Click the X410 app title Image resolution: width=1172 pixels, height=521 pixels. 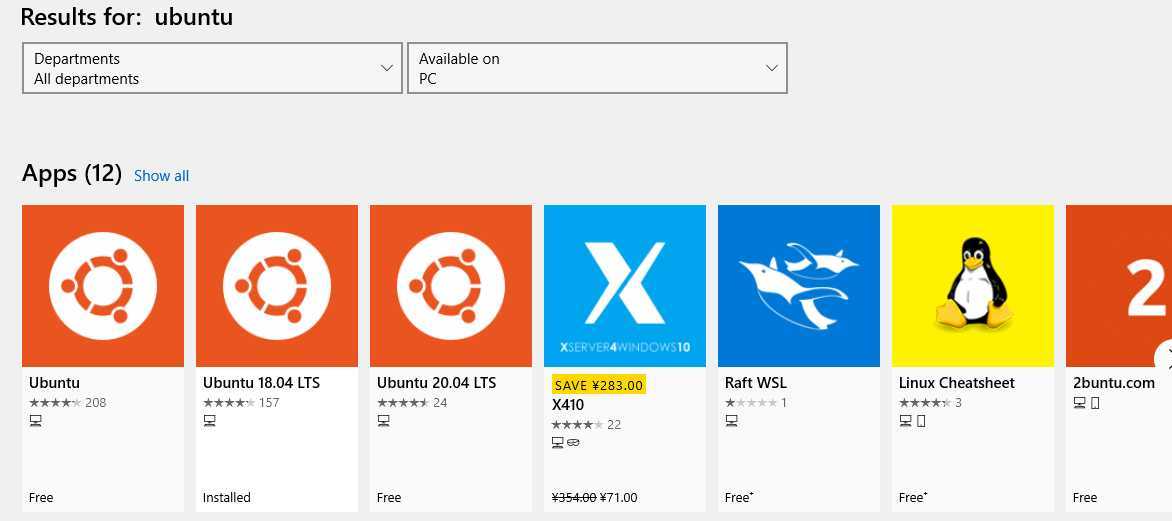click(567, 405)
